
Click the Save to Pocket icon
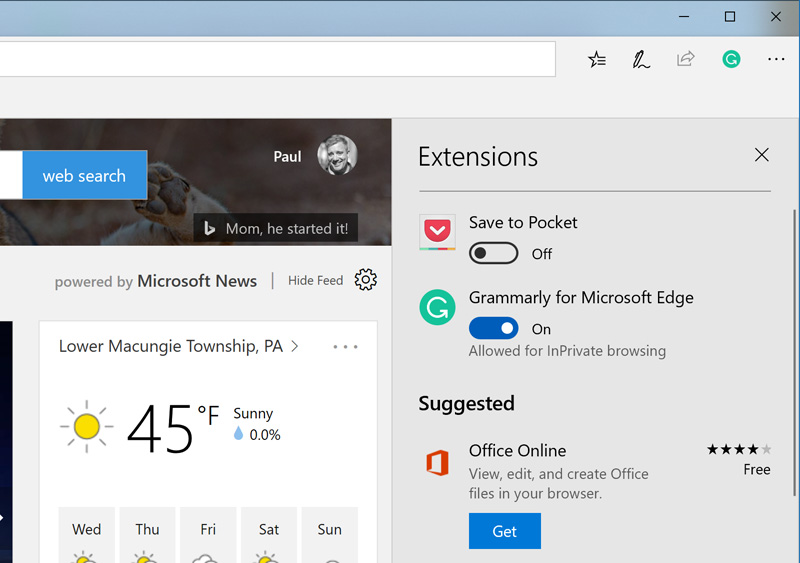coord(437,232)
